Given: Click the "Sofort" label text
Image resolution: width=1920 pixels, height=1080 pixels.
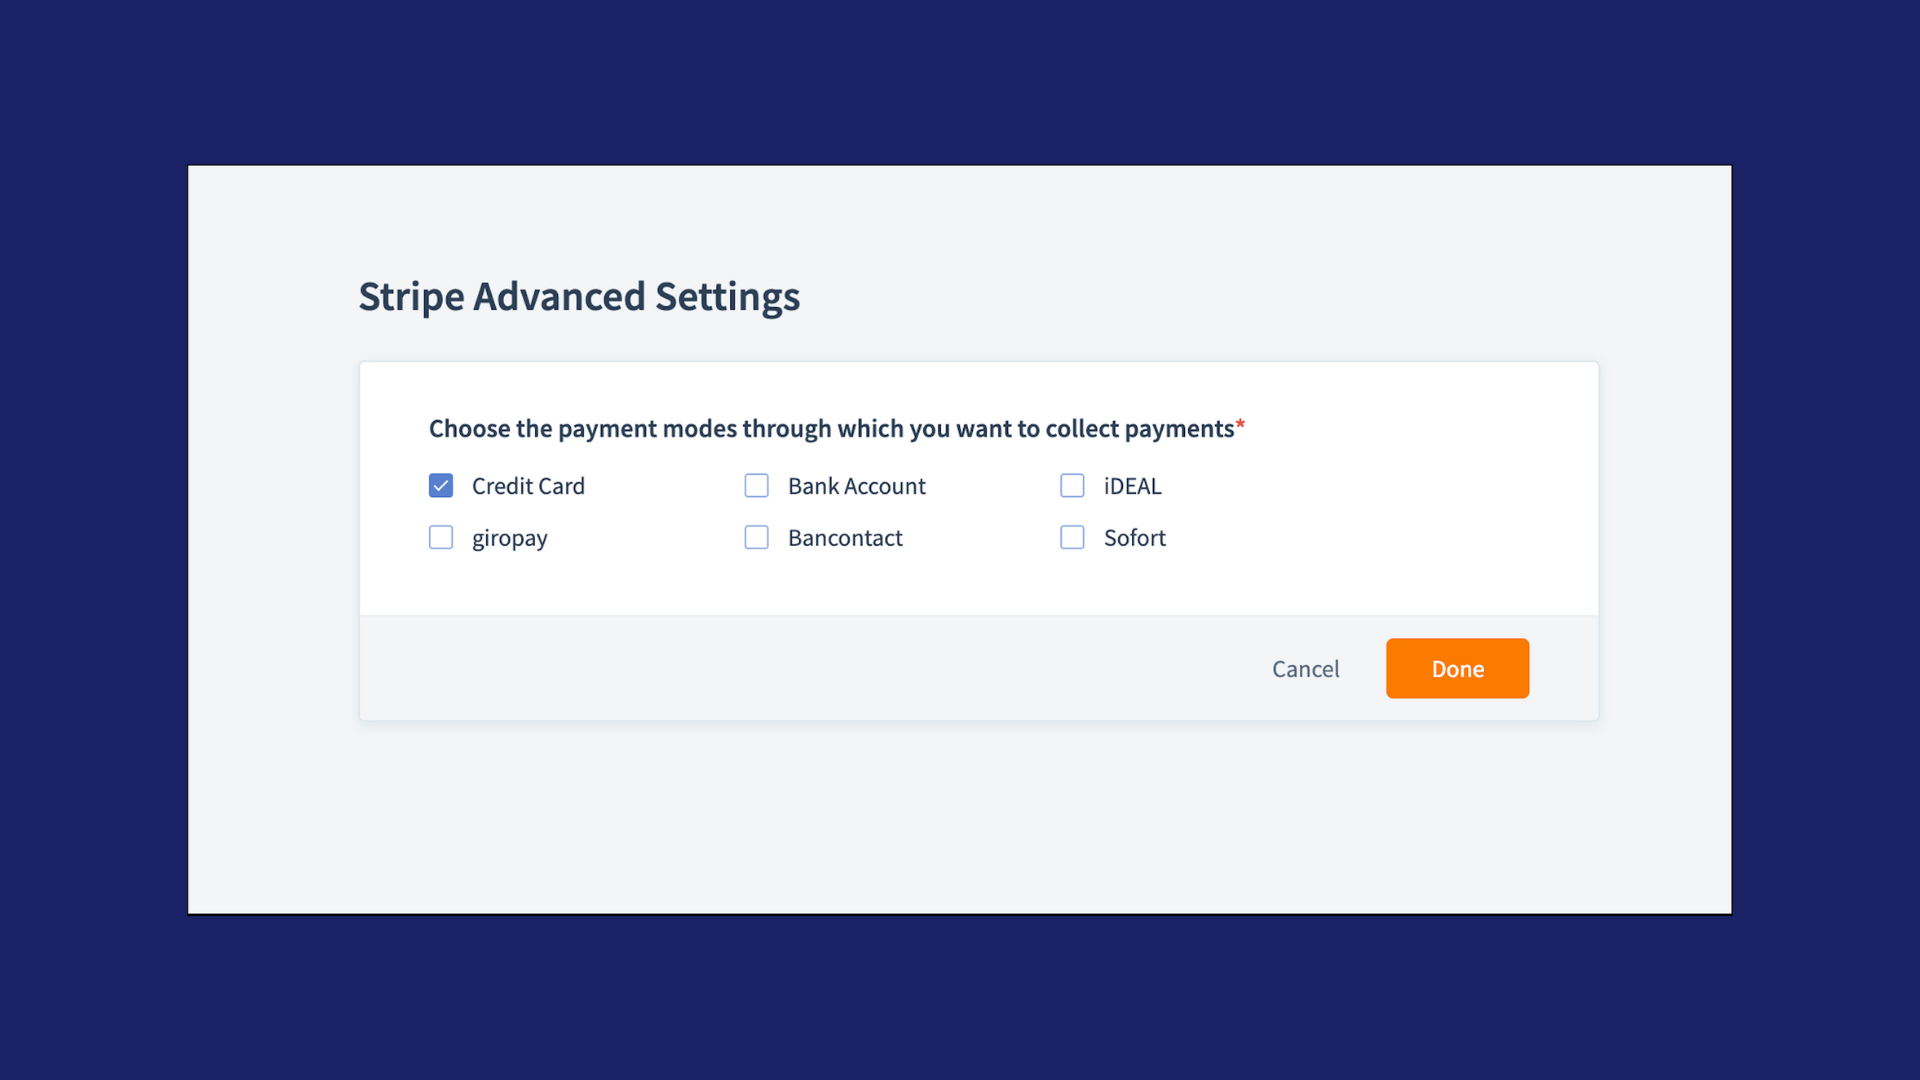Looking at the screenshot, I should click(1135, 538).
